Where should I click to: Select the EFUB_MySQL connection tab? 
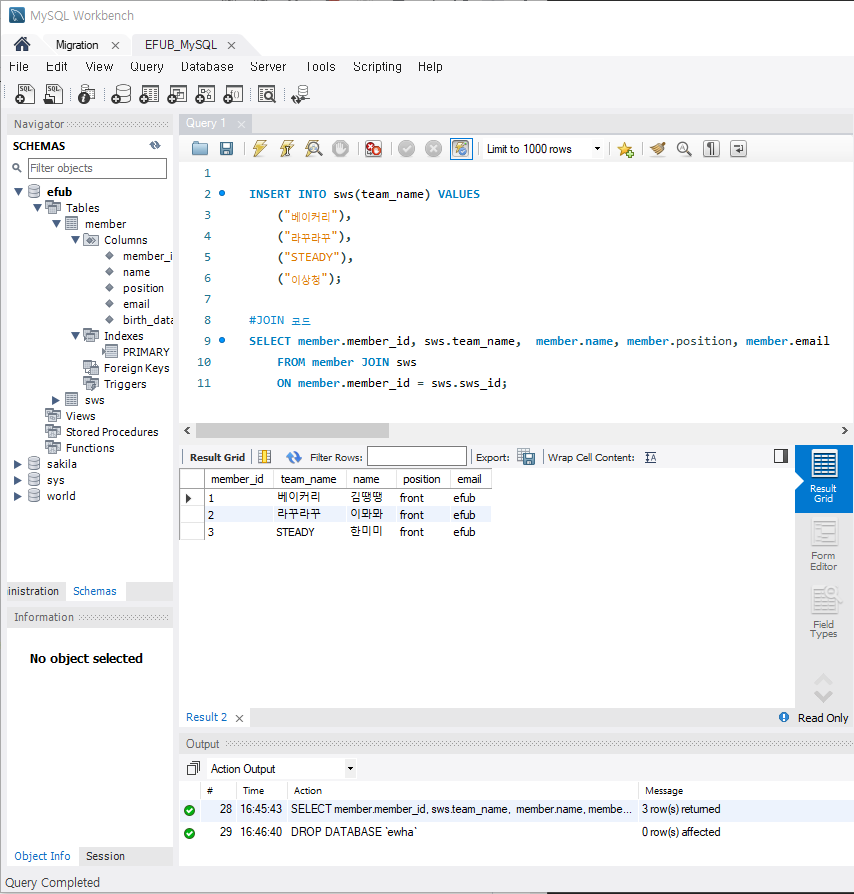(181, 45)
